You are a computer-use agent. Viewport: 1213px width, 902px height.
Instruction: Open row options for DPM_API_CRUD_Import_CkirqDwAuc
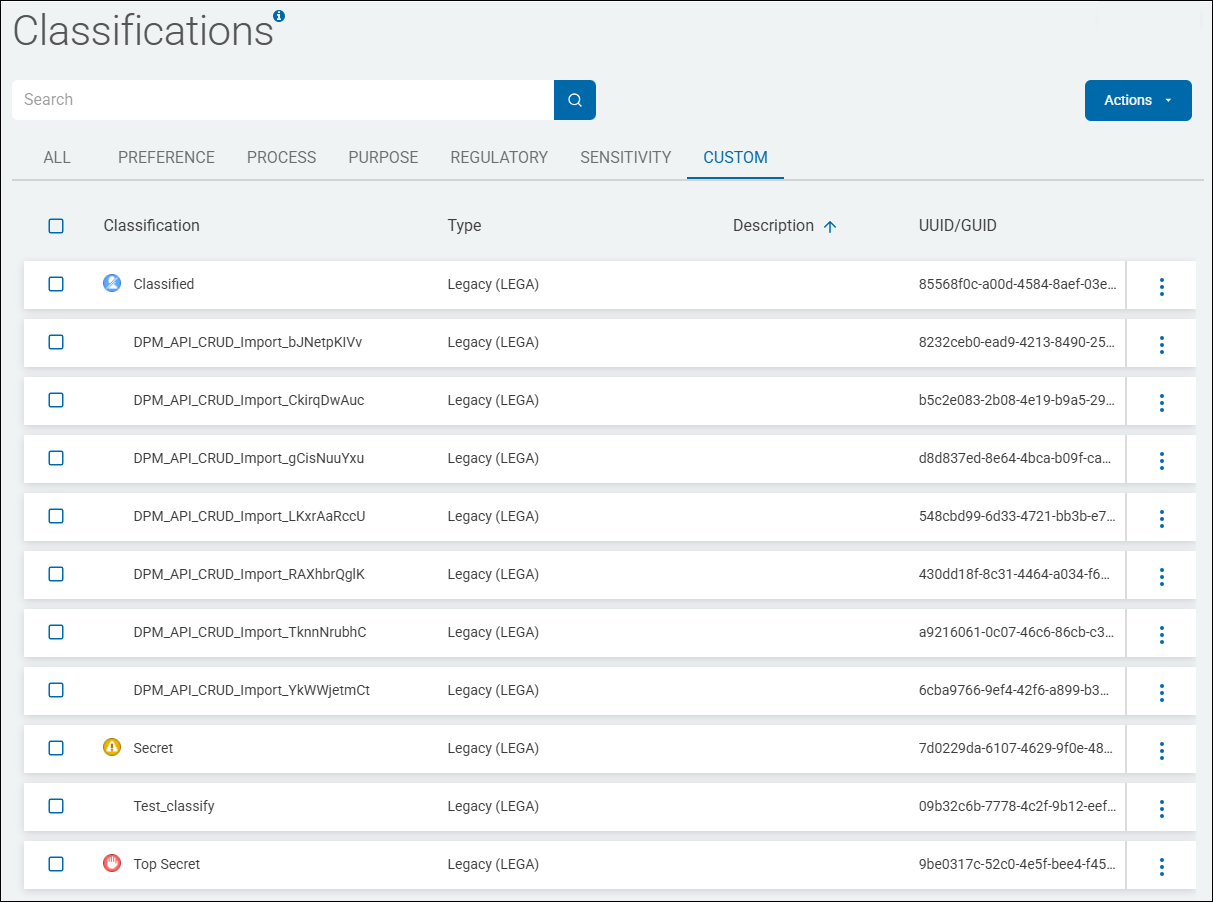(x=1161, y=403)
